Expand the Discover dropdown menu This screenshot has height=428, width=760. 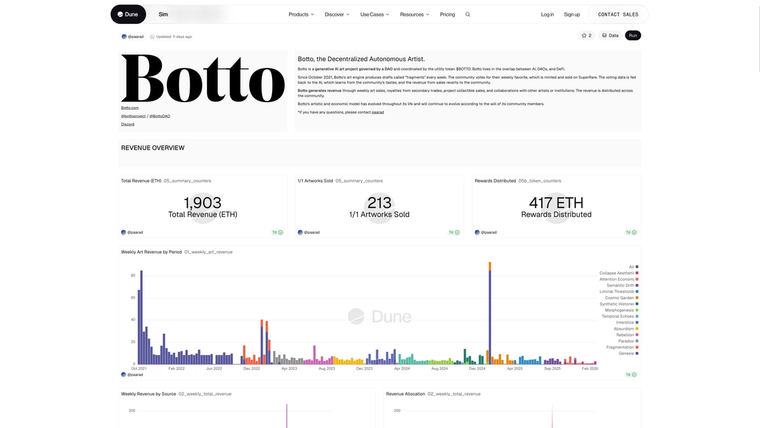coord(337,15)
